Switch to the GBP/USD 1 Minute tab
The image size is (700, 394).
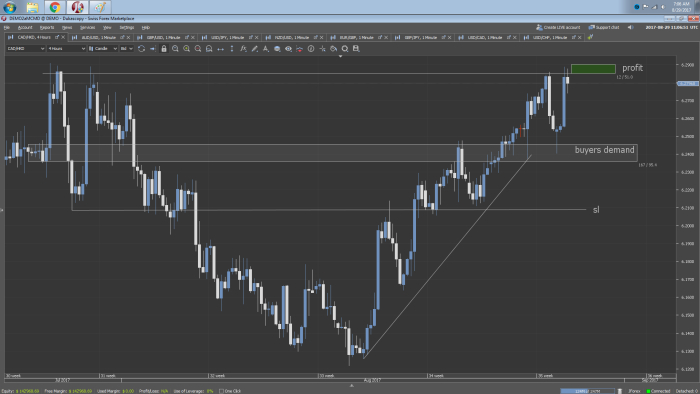click(x=163, y=37)
